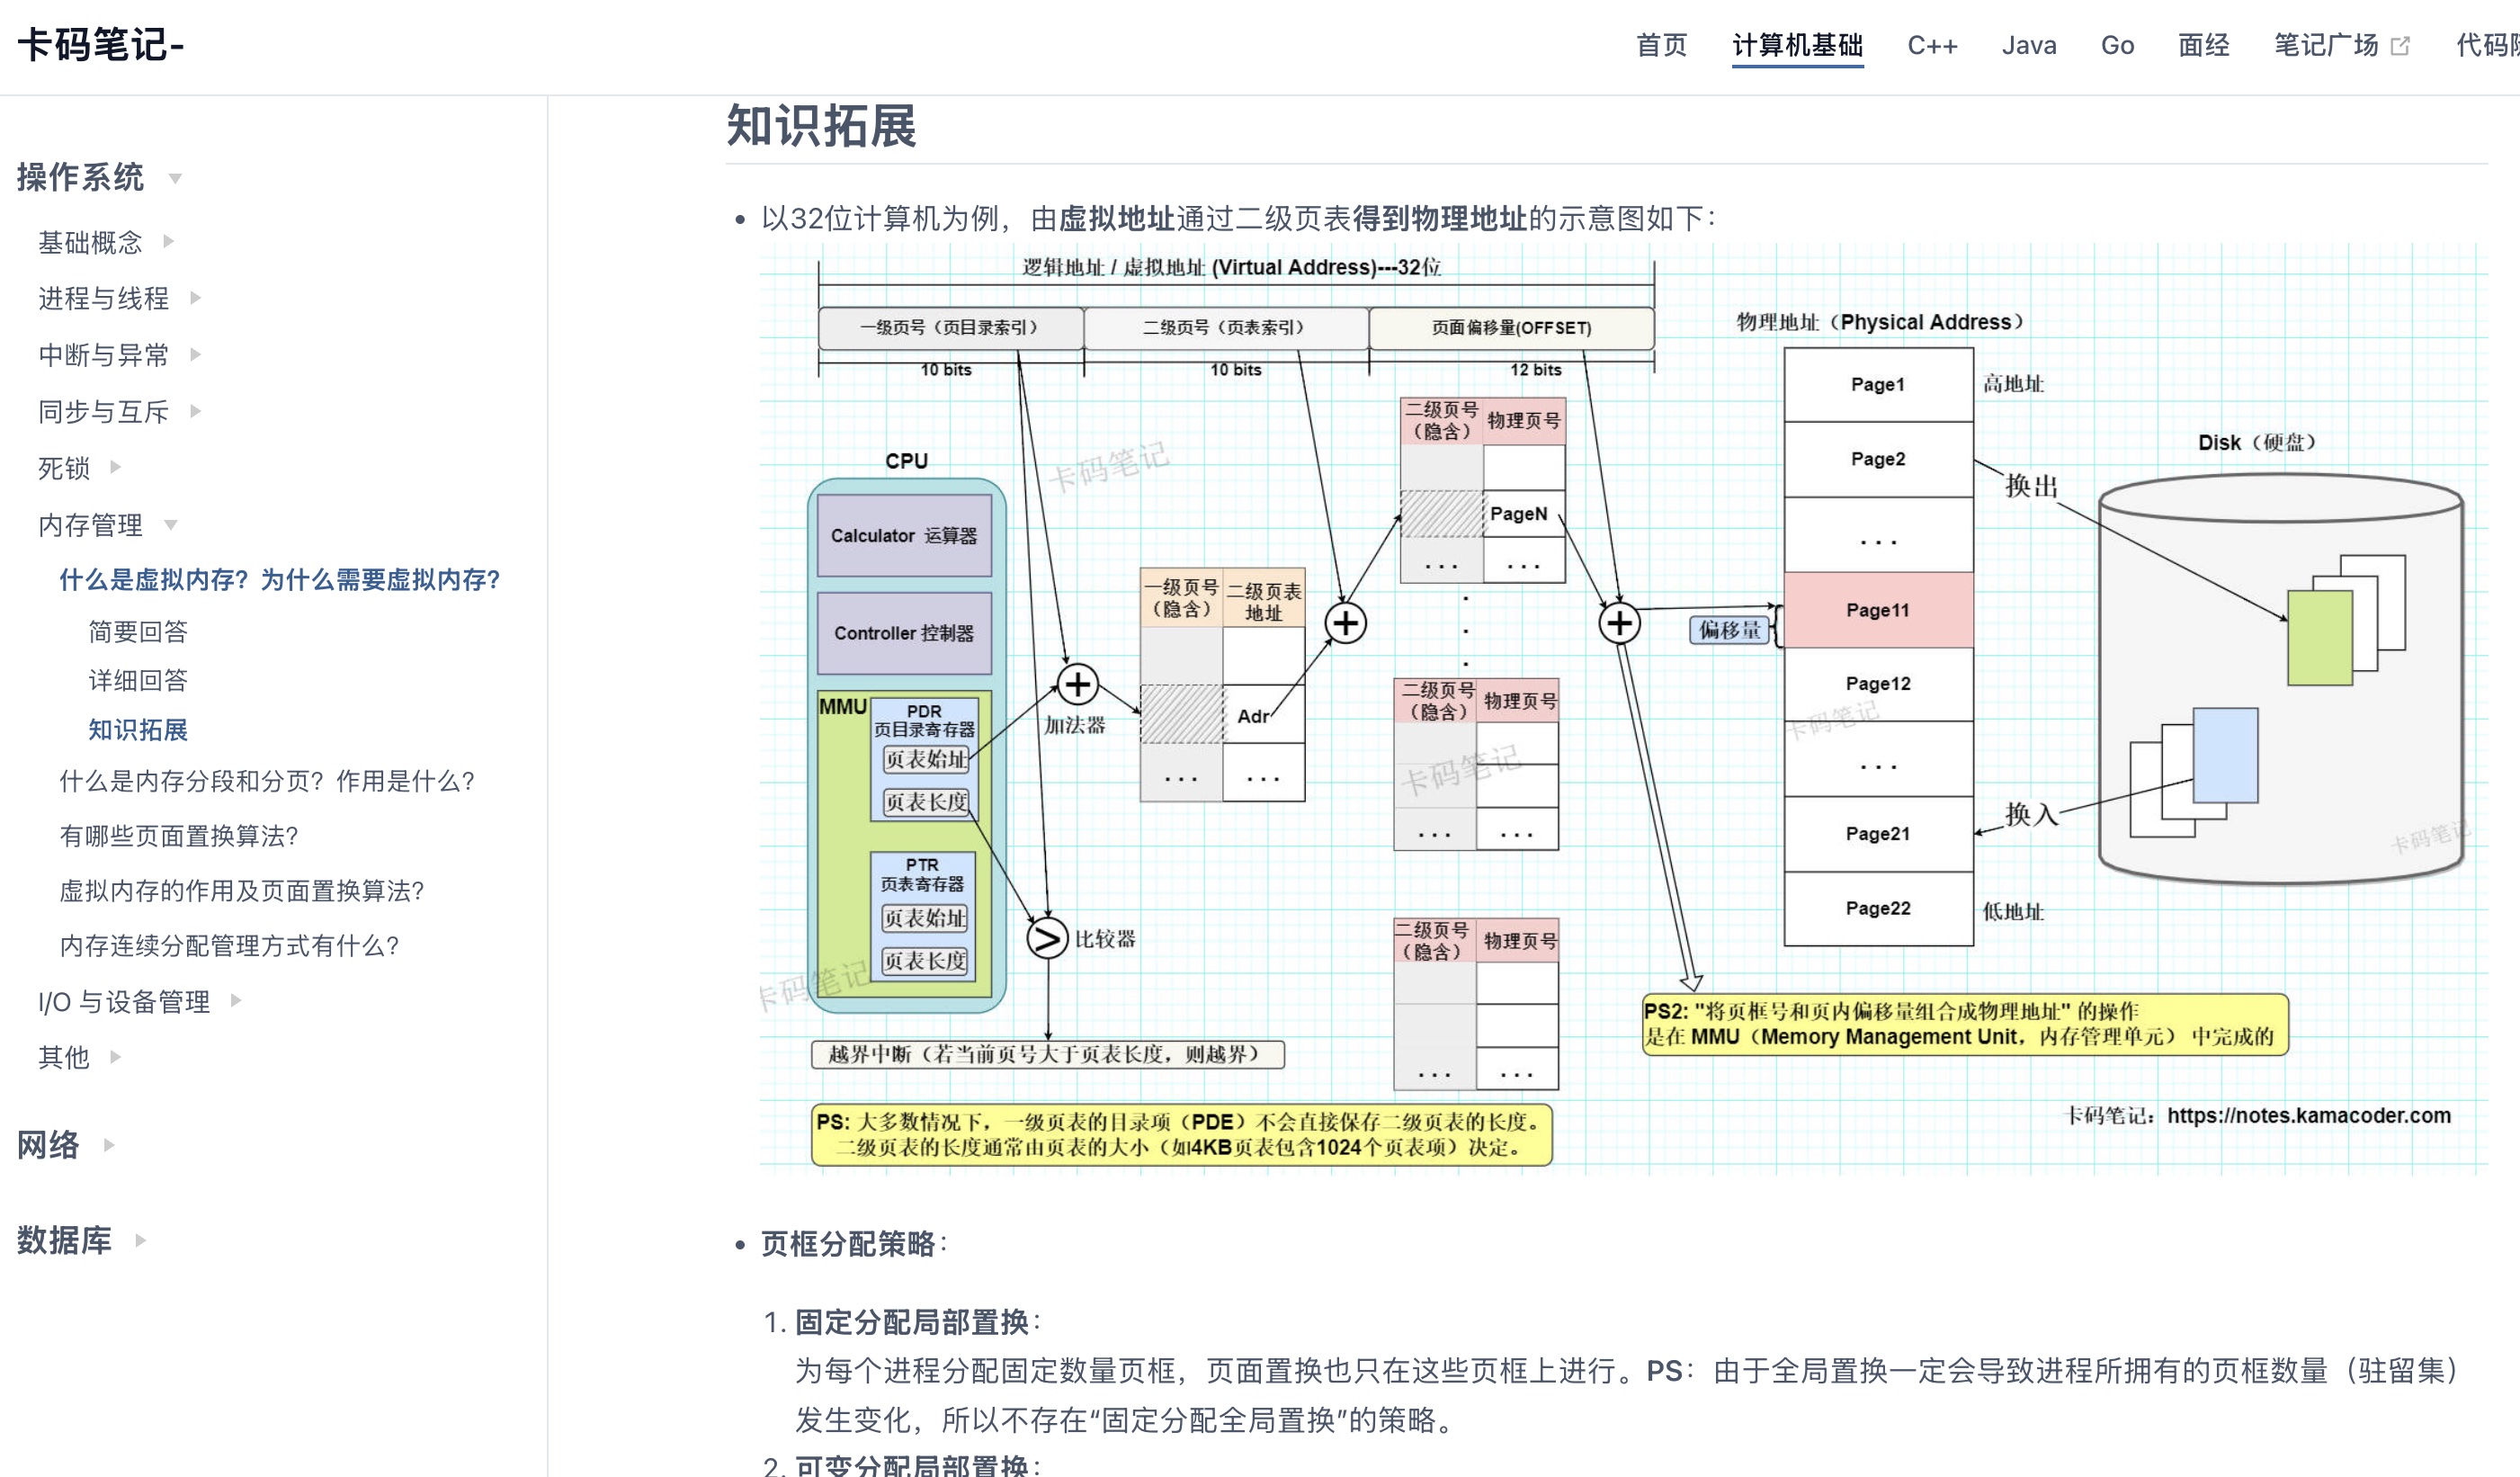This screenshot has height=1477, width=2520.
Task: Open 面经 in the top navbar
Action: tap(2203, 46)
